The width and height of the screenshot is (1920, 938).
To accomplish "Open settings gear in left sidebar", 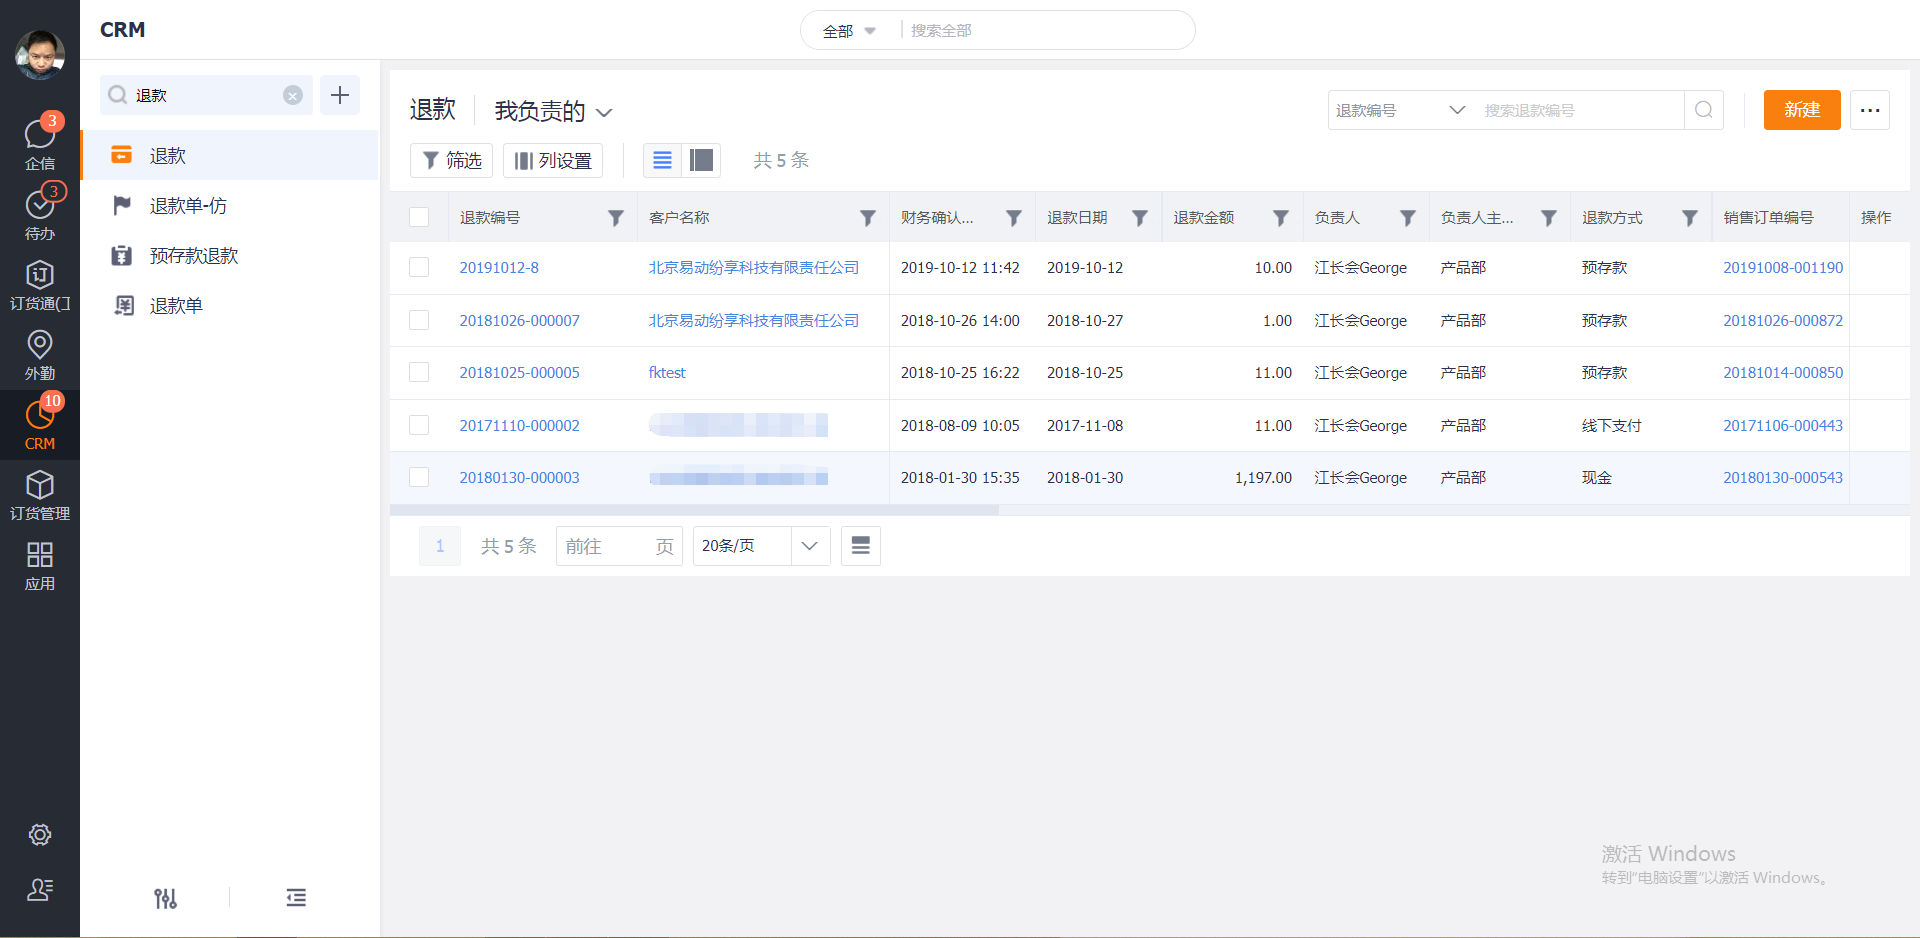I will click(40, 834).
